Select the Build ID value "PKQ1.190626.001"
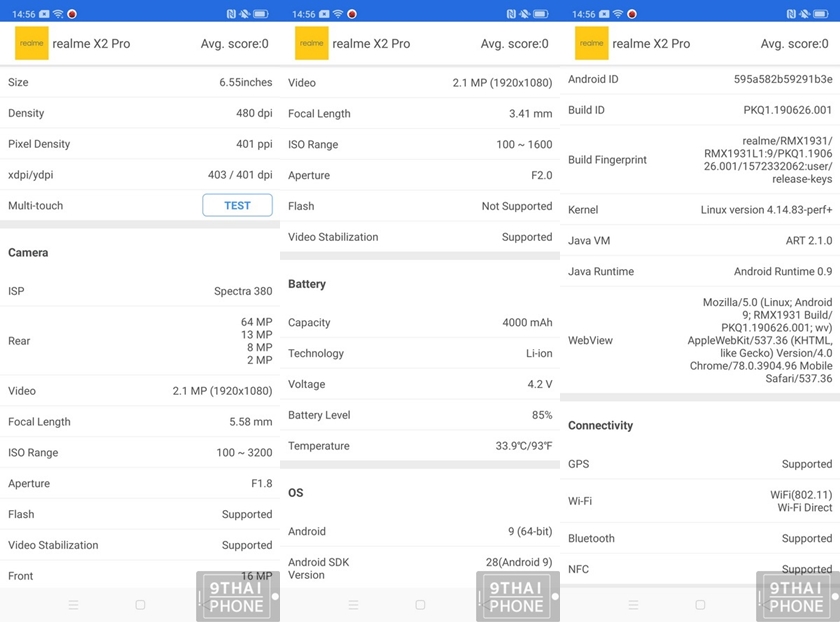The width and height of the screenshot is (840, 622). pyautogui.click(x=788, y=110)
